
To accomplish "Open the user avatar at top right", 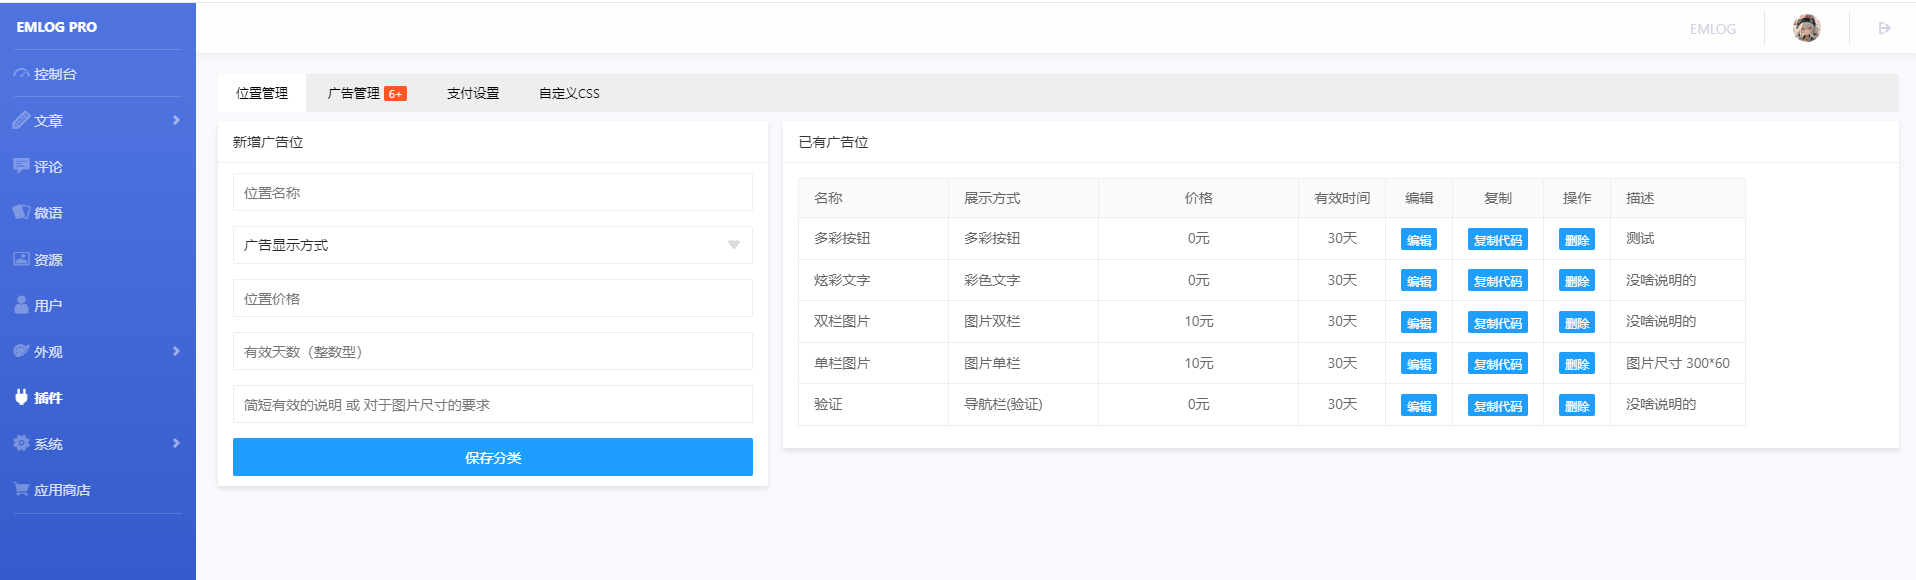I will coord(1807,28).
